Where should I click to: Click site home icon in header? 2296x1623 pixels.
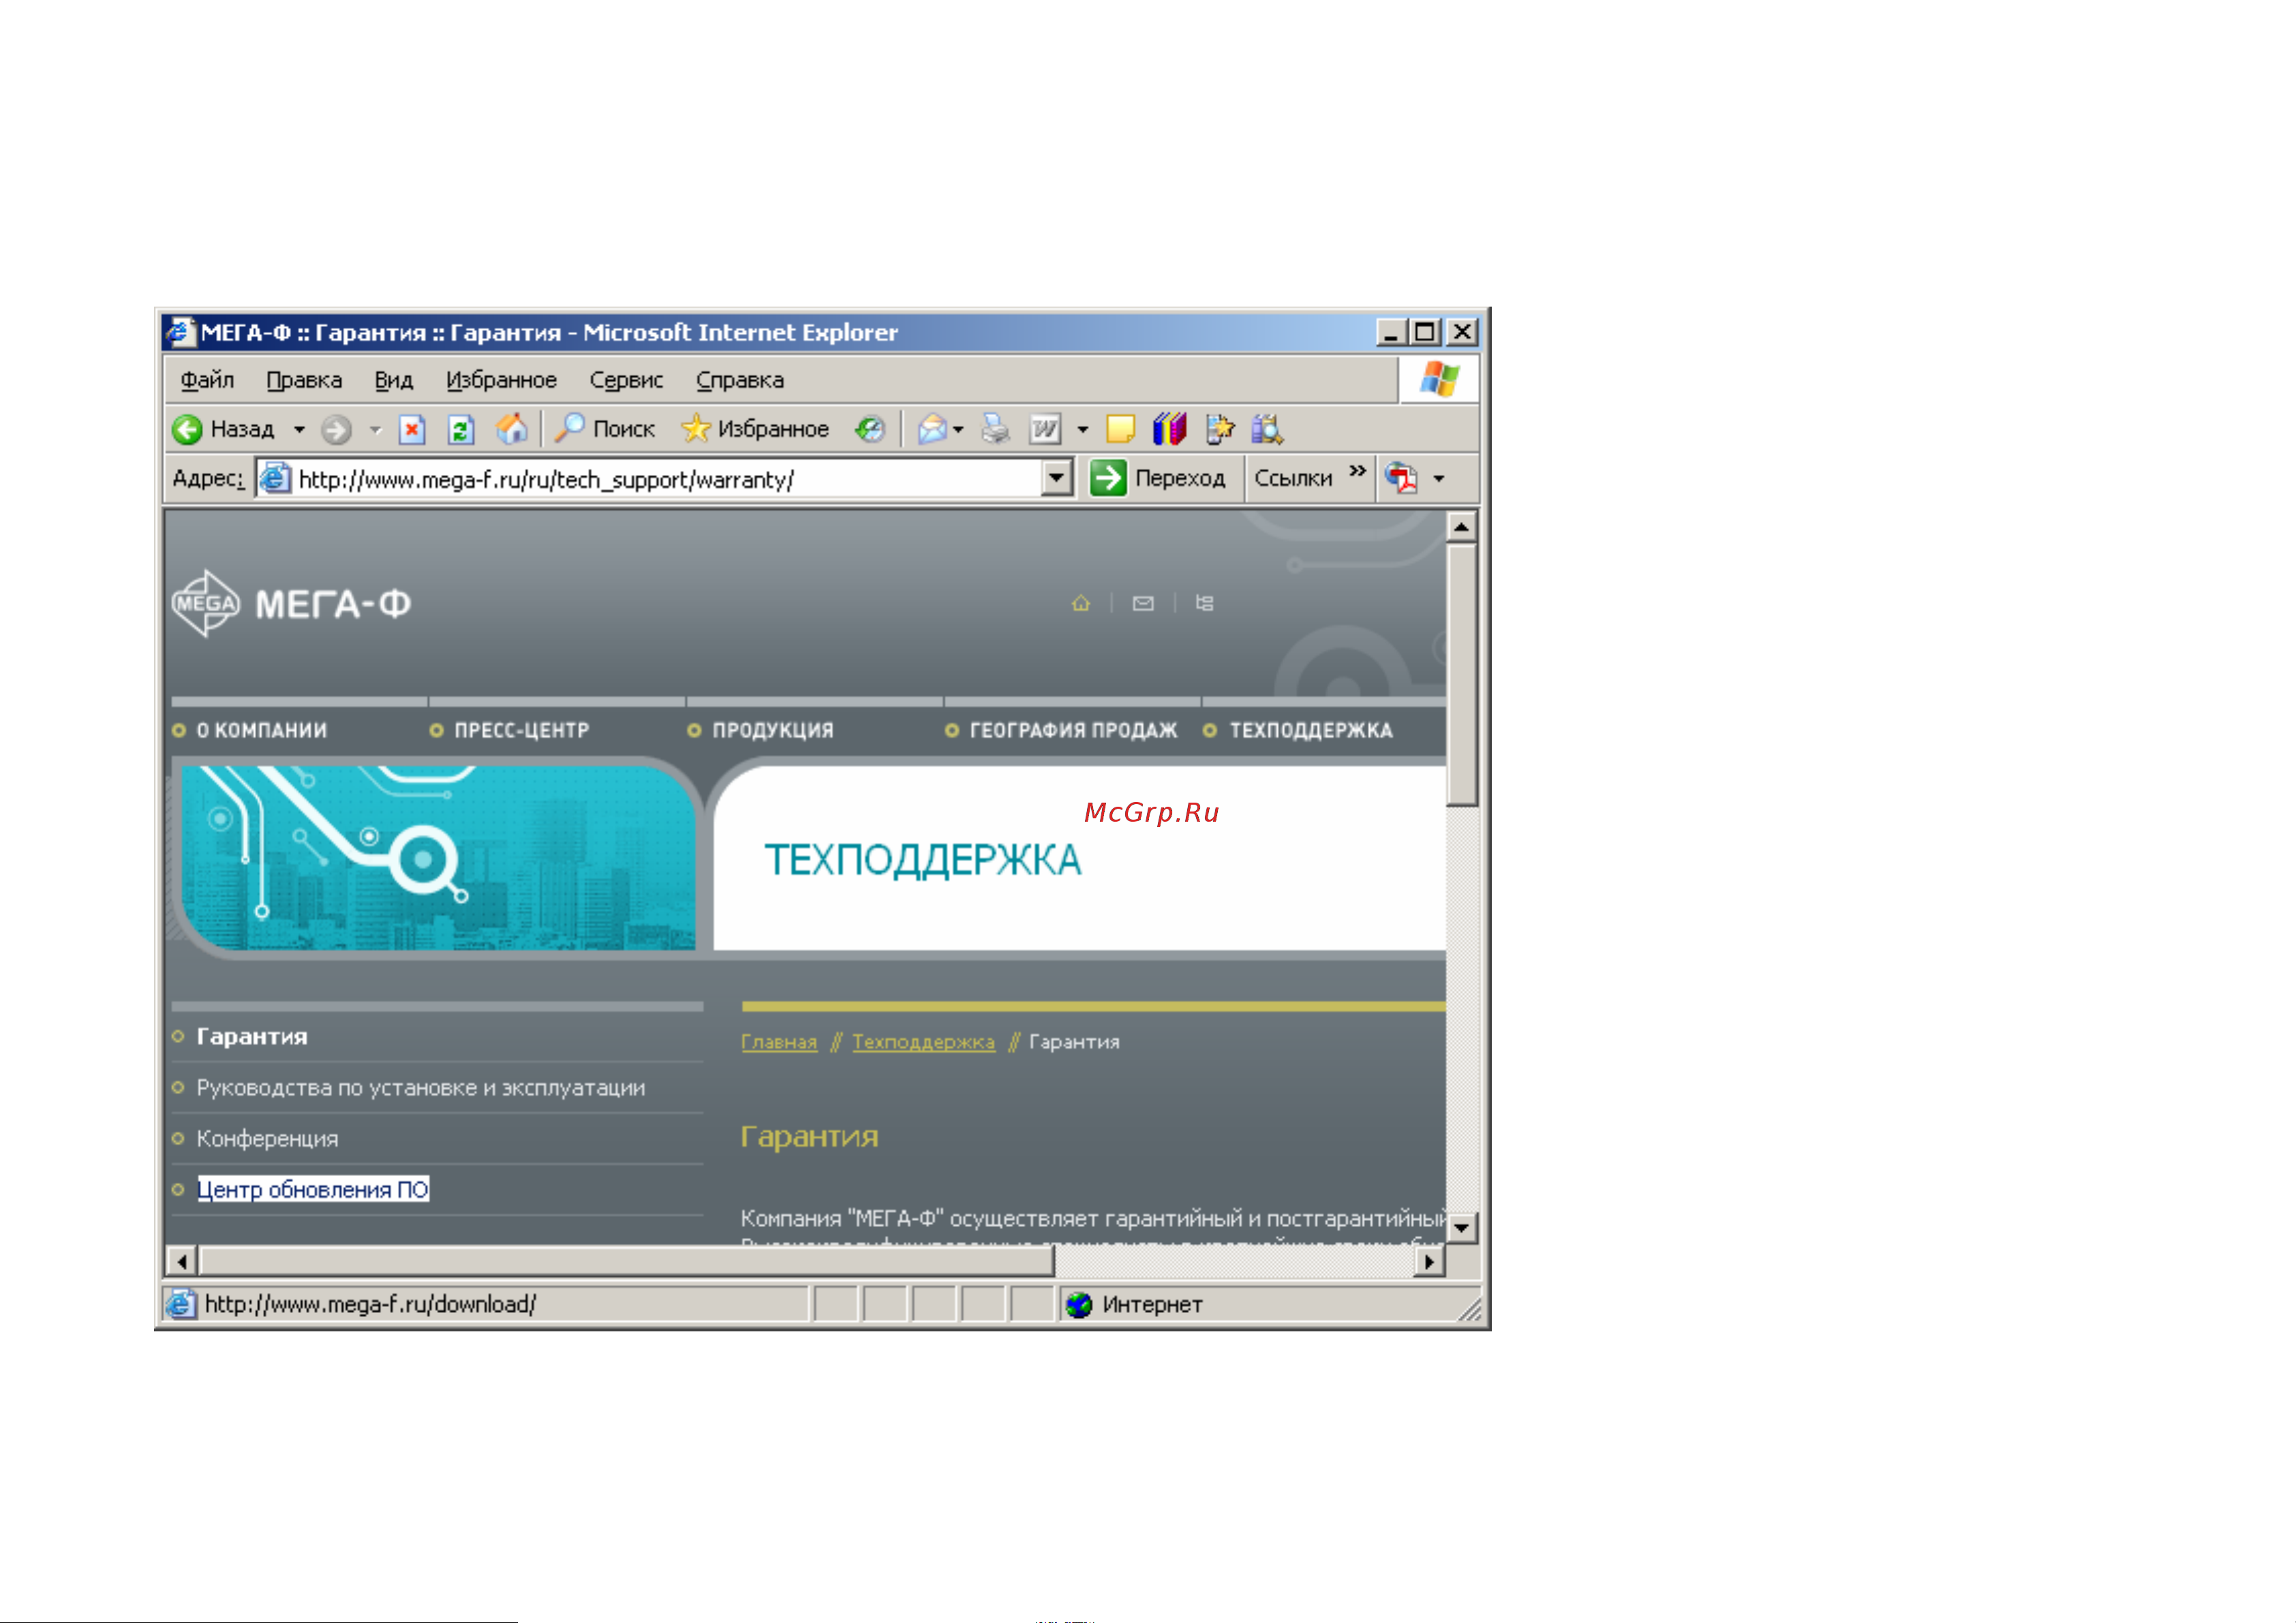[x=1081, y=603]
